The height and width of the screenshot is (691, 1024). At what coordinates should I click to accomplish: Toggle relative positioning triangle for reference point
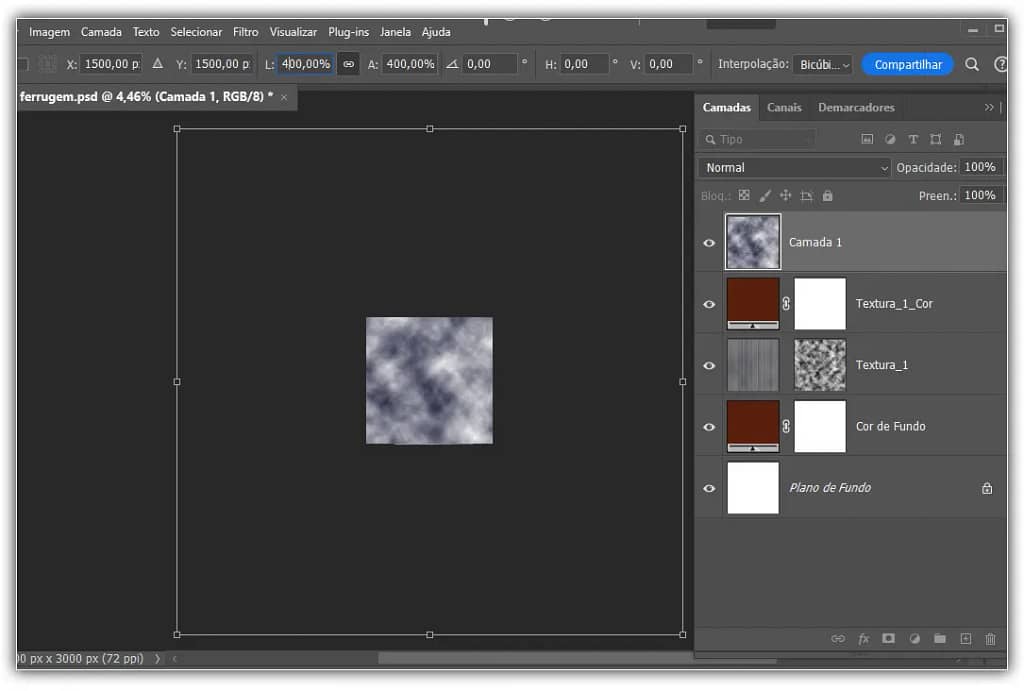[157, 64]
